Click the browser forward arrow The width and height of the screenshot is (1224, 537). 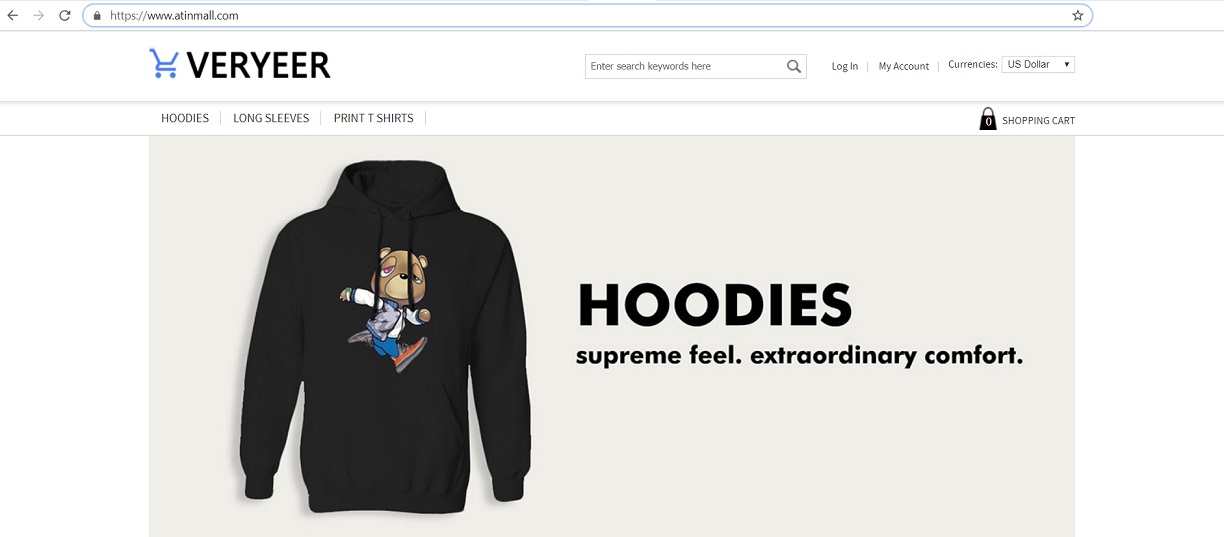[39, 15]
